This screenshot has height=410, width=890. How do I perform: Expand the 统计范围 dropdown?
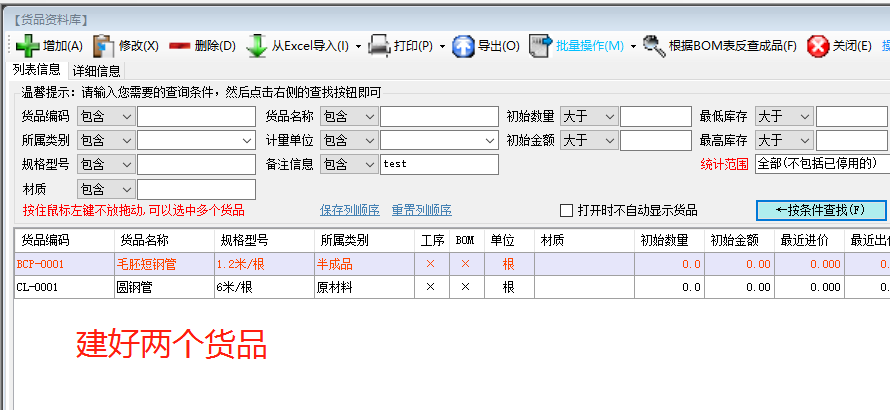pyautogui.click(x=822, y=164)
